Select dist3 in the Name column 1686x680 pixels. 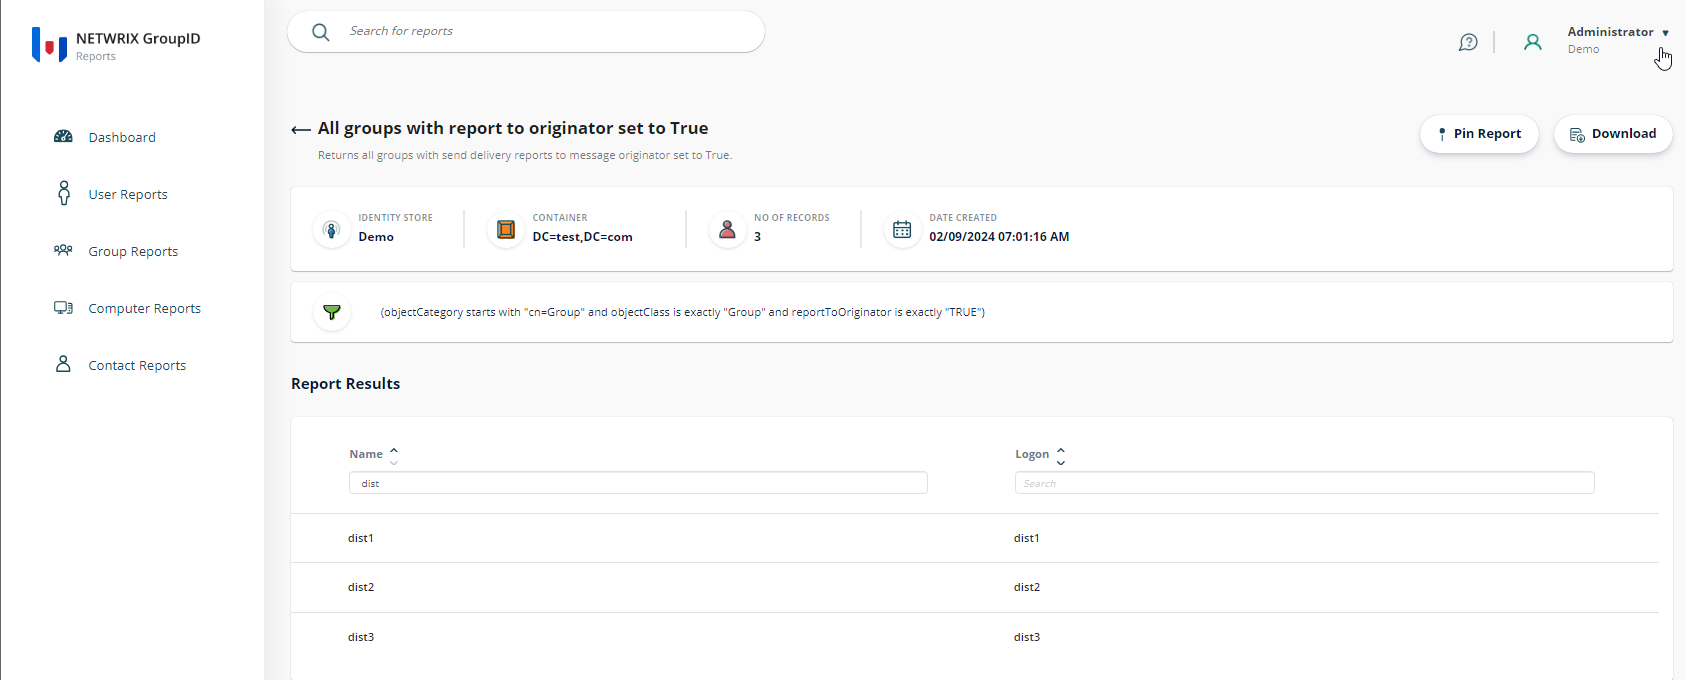[361, 637]
